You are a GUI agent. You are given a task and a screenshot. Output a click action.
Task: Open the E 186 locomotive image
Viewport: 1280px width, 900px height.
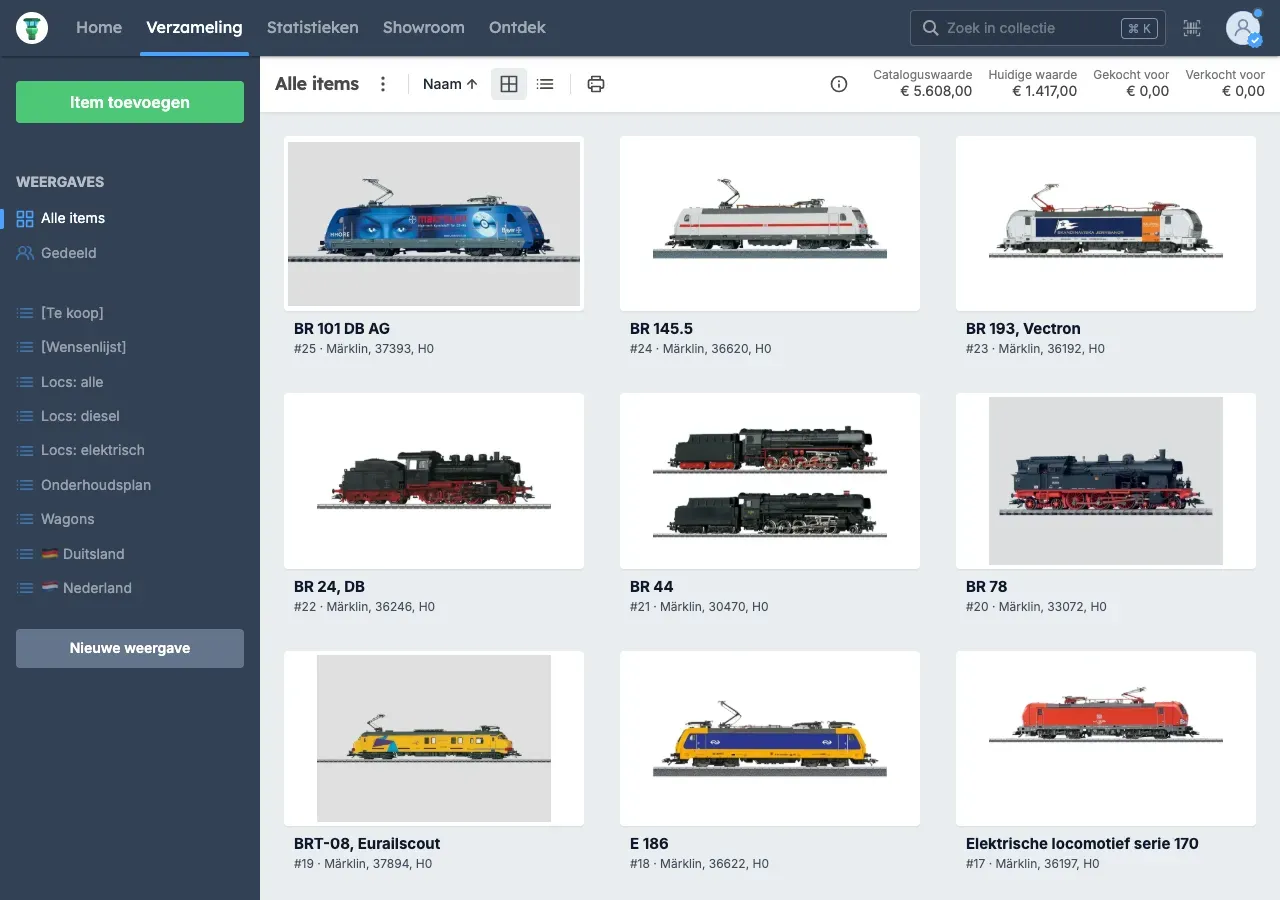coord(770,738)
